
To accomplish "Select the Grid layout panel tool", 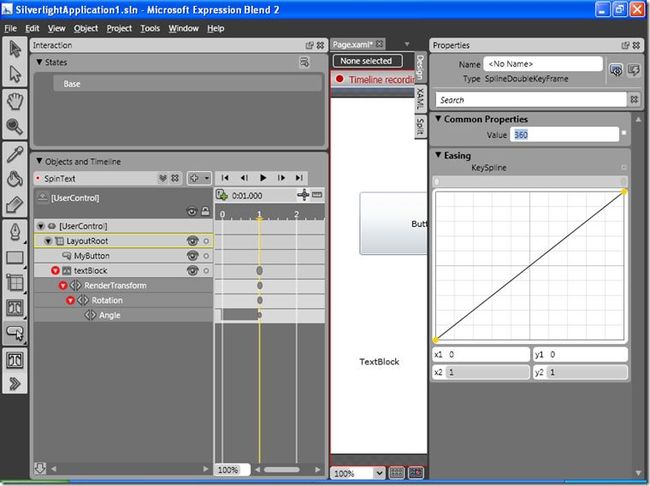I will 15,283.
